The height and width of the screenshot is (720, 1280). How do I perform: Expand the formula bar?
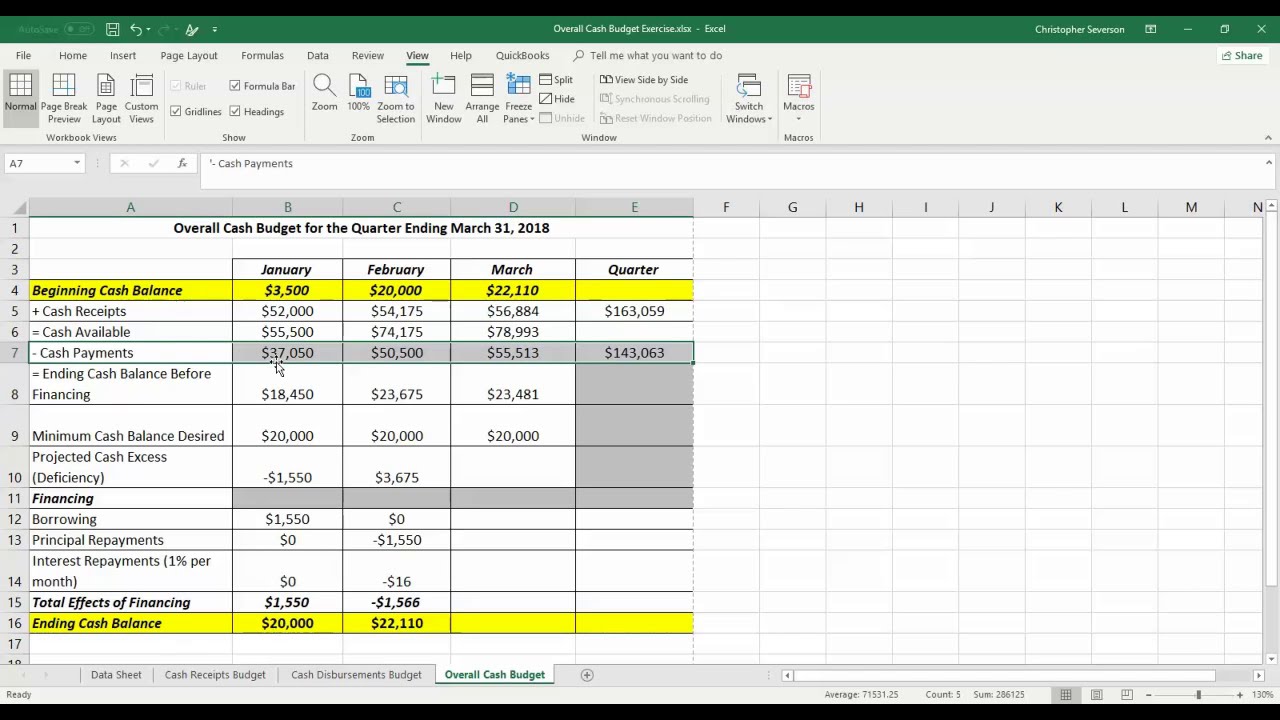point(1268,163)
